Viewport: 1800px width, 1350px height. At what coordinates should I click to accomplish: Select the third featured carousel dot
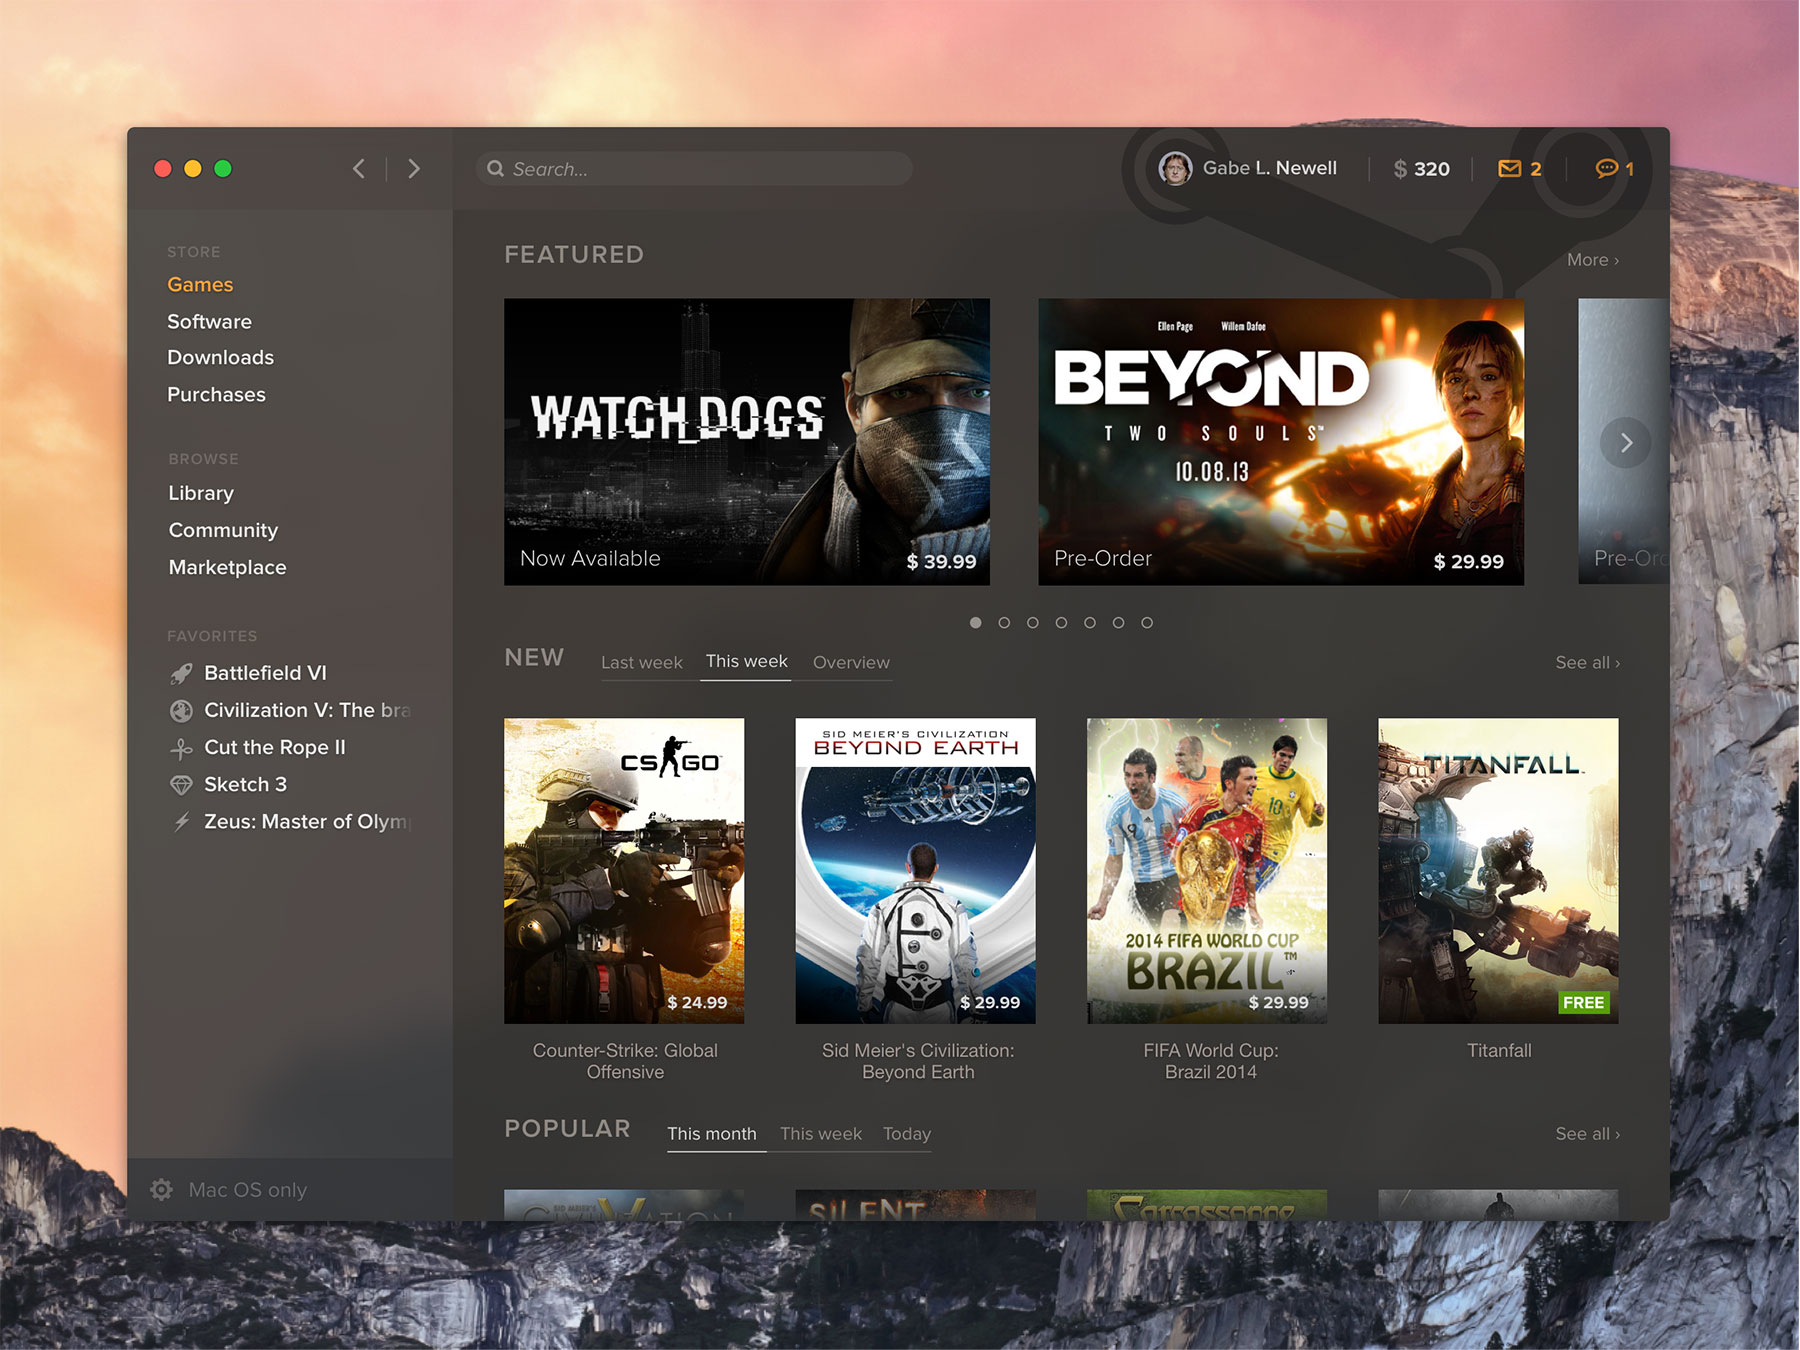[x=1032, y=622]
